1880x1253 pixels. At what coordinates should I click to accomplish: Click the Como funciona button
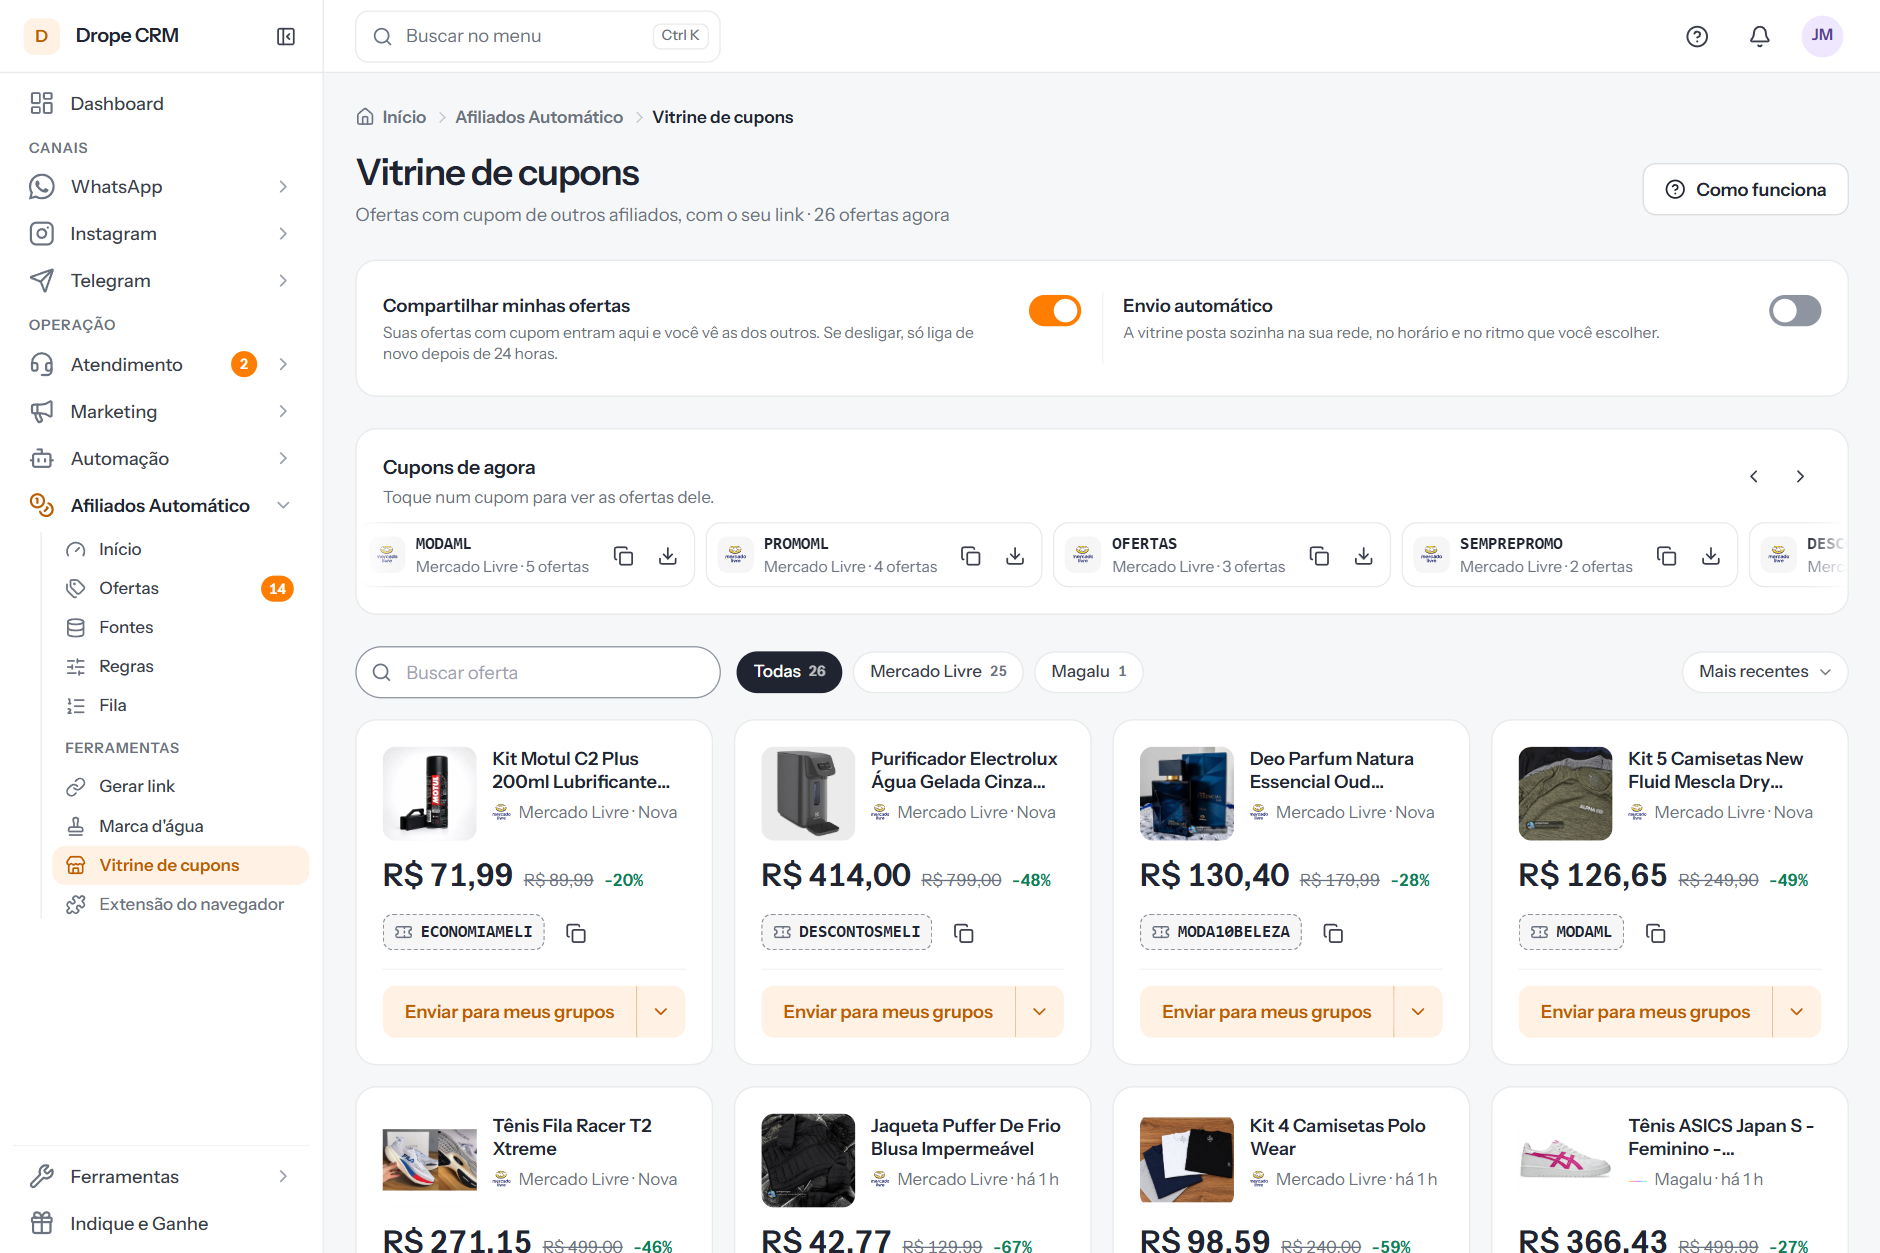1745,189
